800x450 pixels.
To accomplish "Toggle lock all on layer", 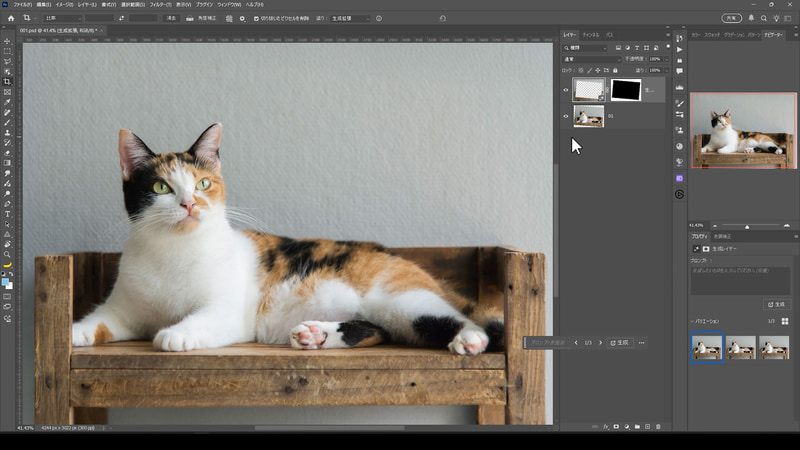I will [x=615, y=70].
